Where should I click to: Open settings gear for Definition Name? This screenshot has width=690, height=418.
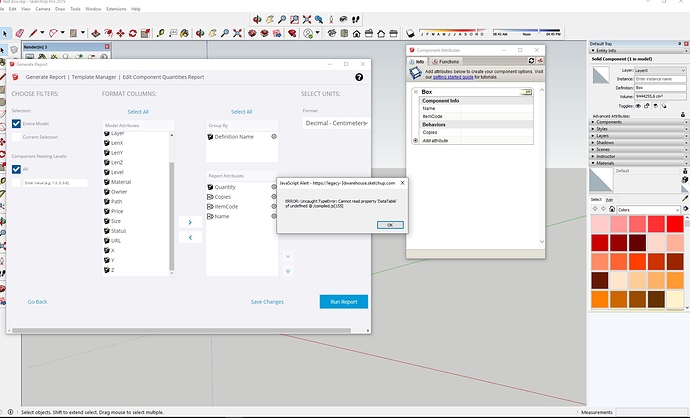[x=274, y=137]
